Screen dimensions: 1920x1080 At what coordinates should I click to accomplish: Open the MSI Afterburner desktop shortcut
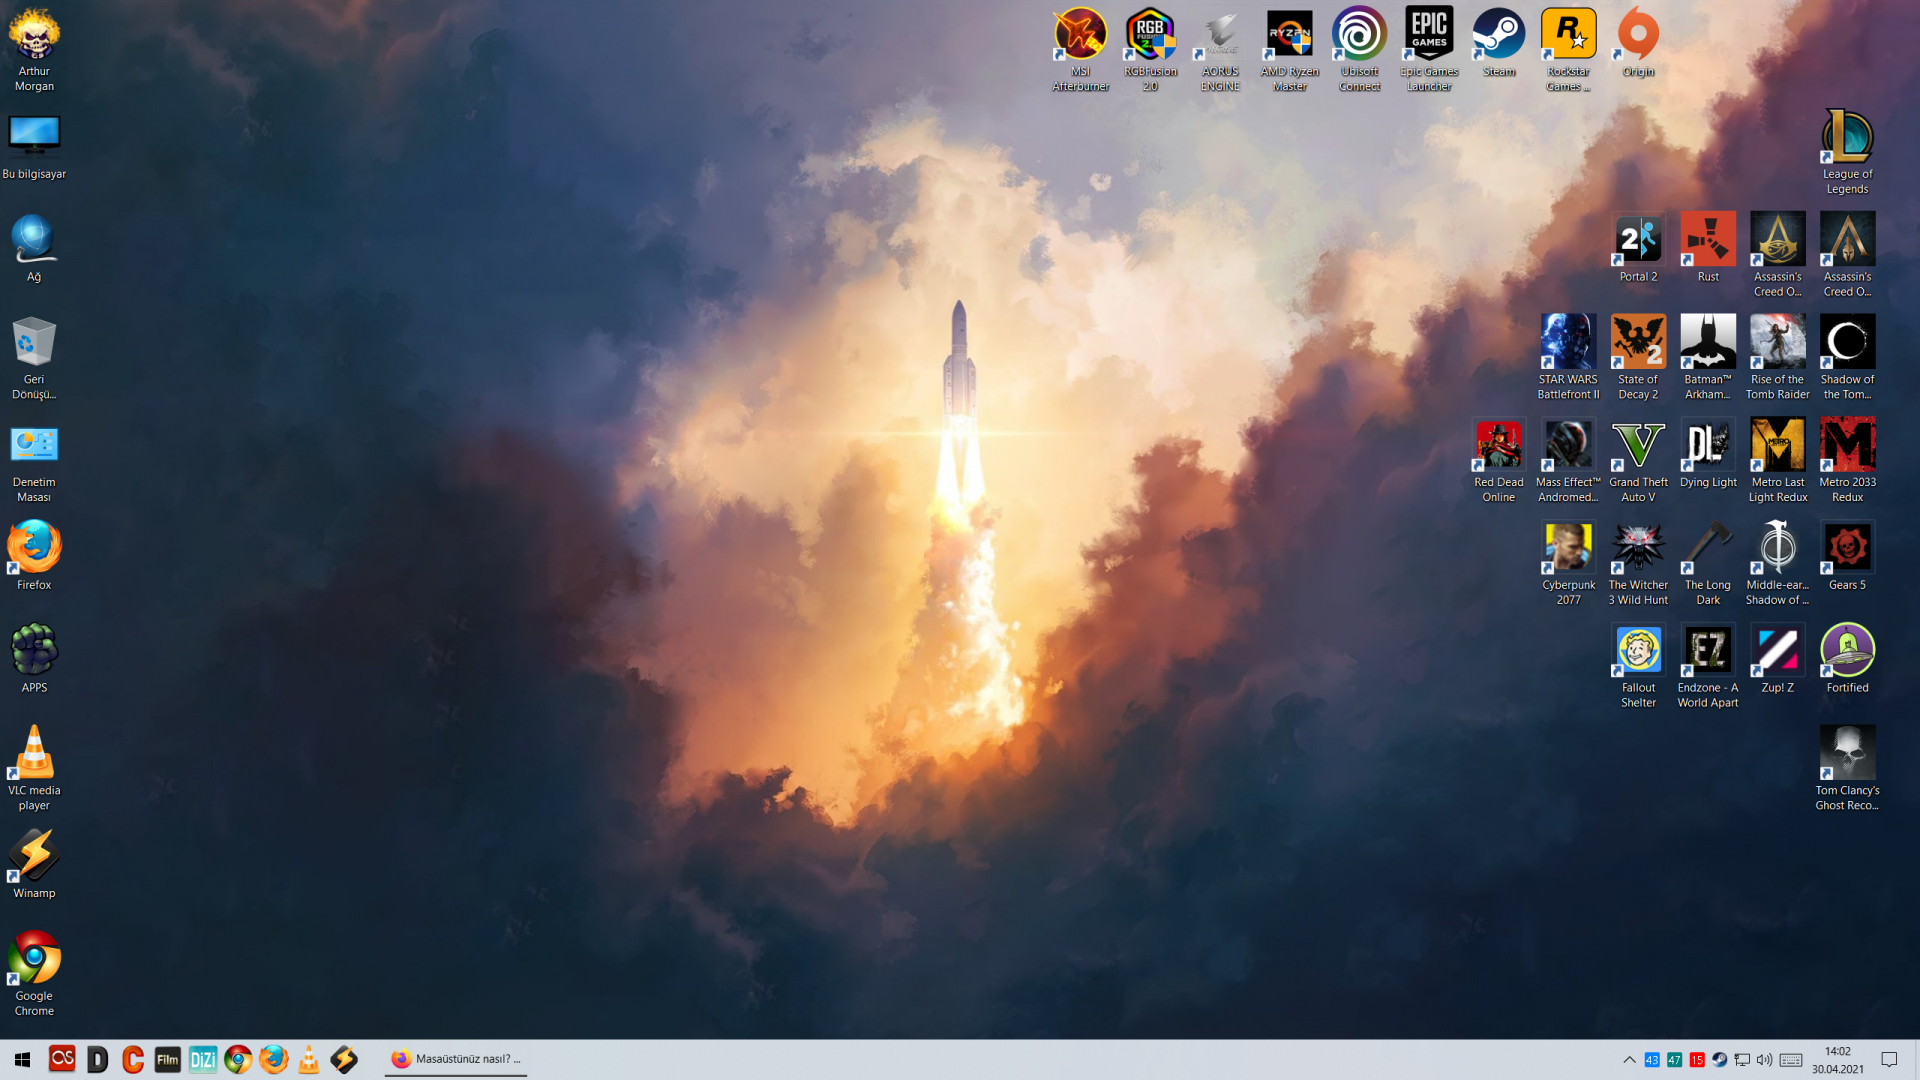(x=1080, y=36)
